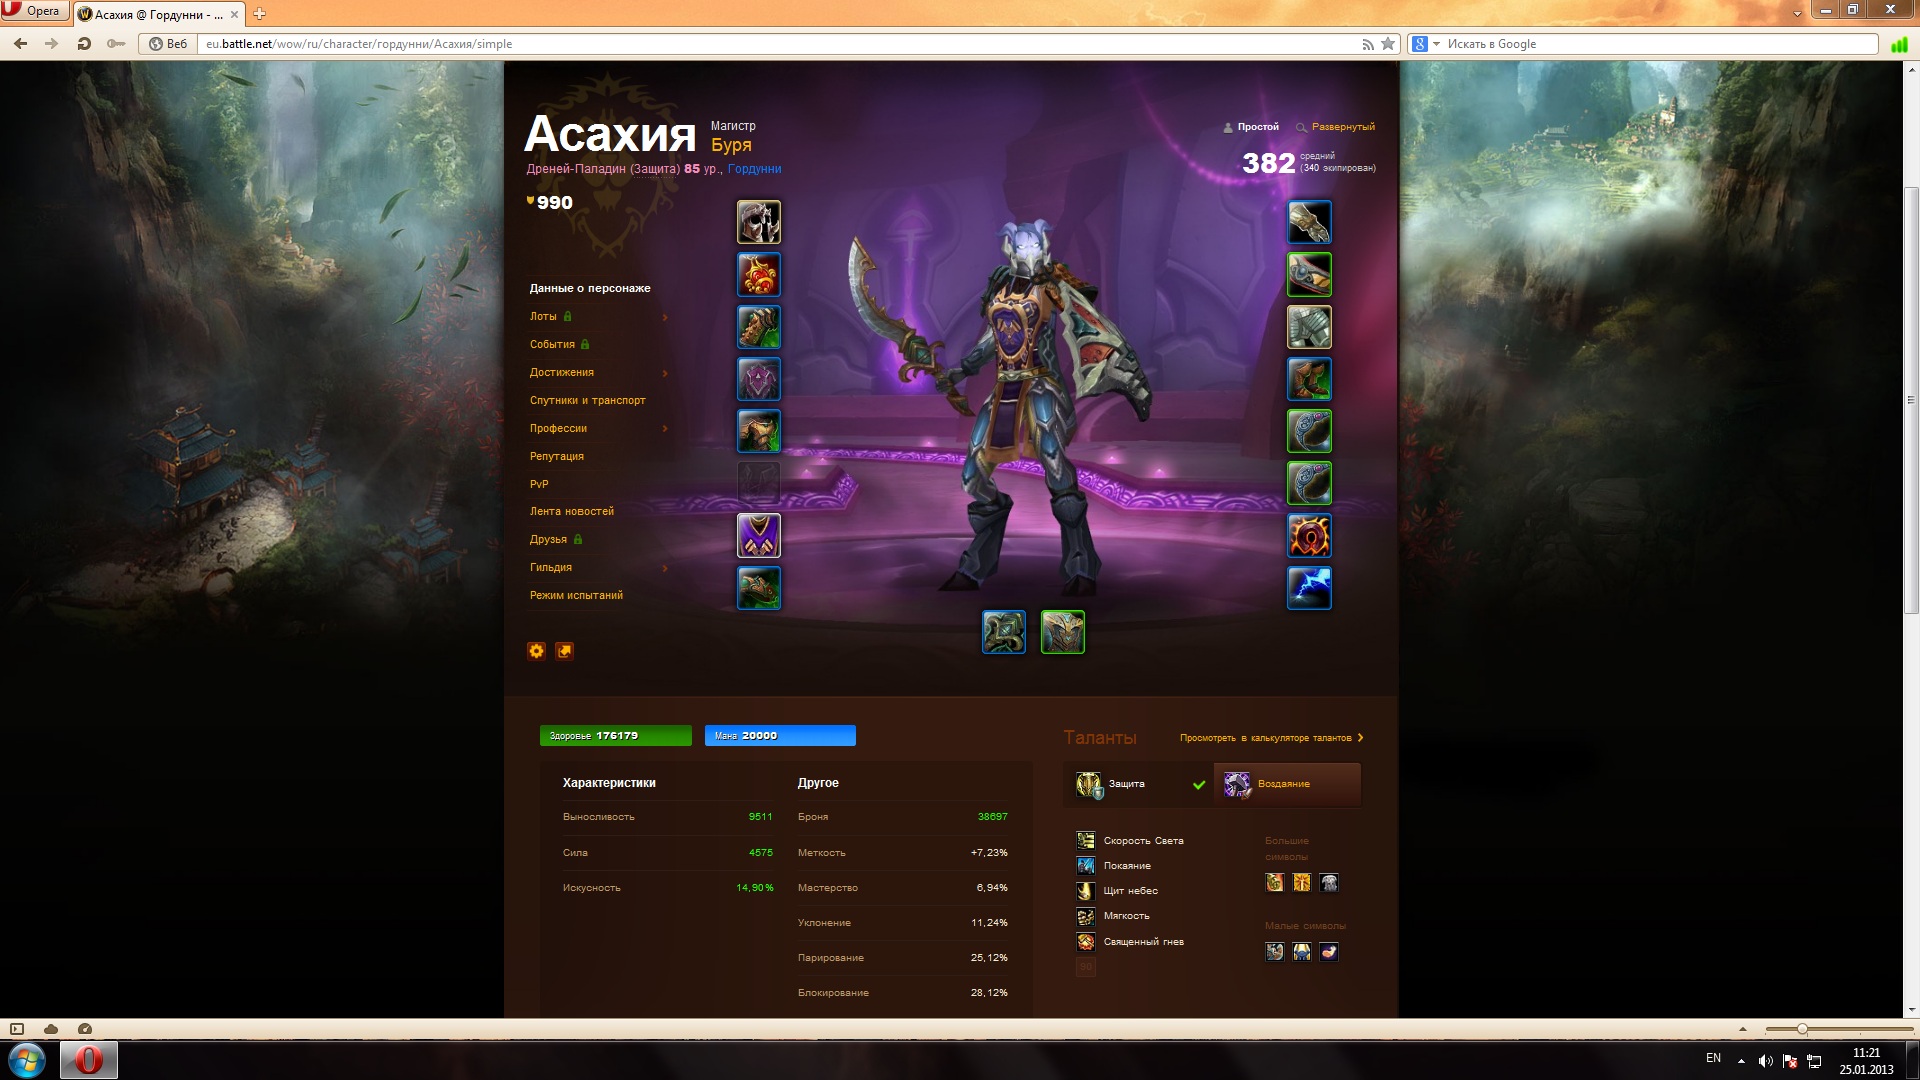
Task: Inspect the second ring slot icon
Action: pos(1309,483)
